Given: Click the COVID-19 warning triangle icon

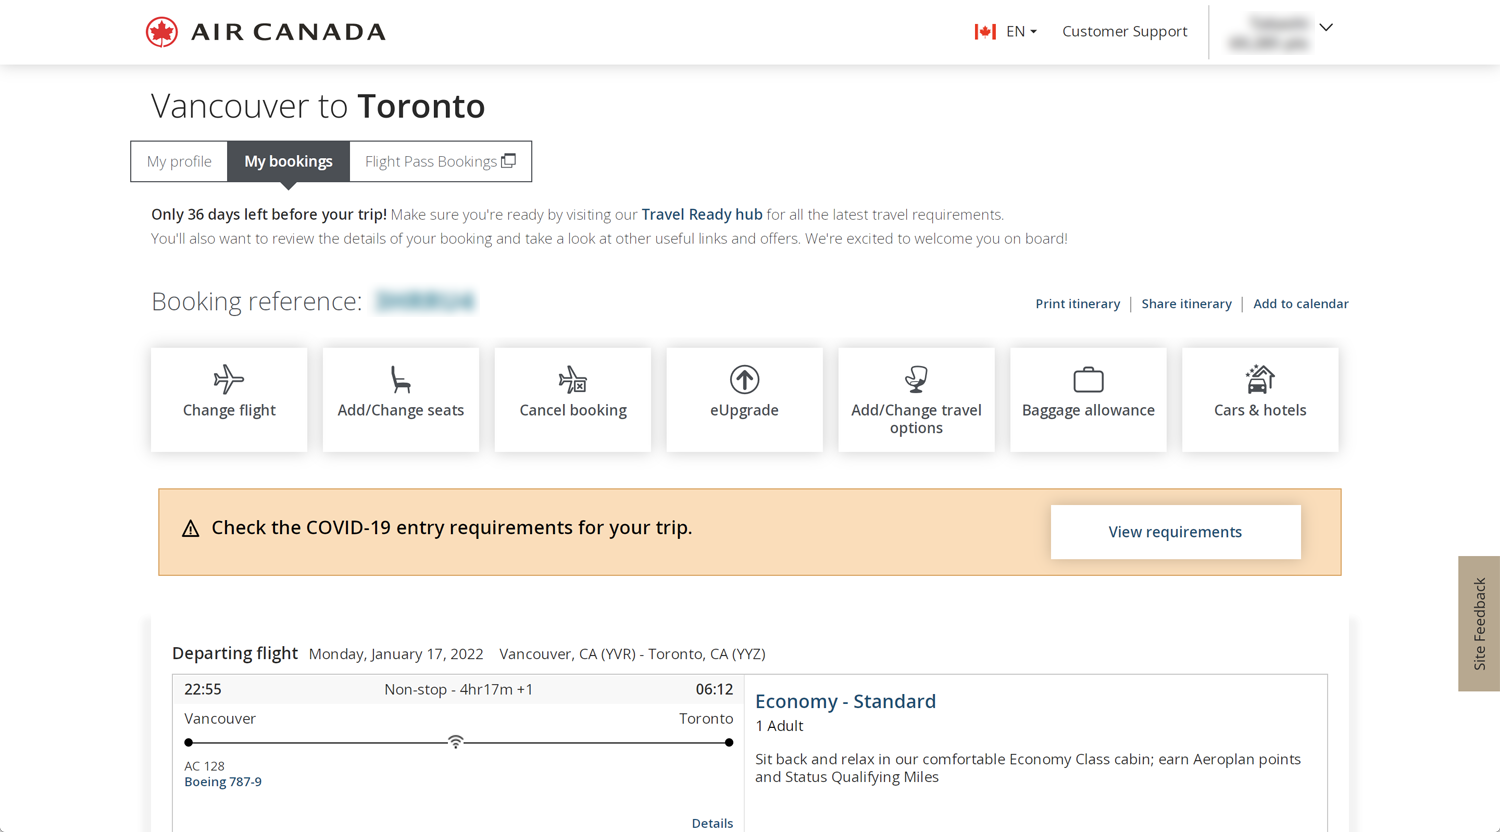Looking at the screenshot, I should (x=190, y=529).
